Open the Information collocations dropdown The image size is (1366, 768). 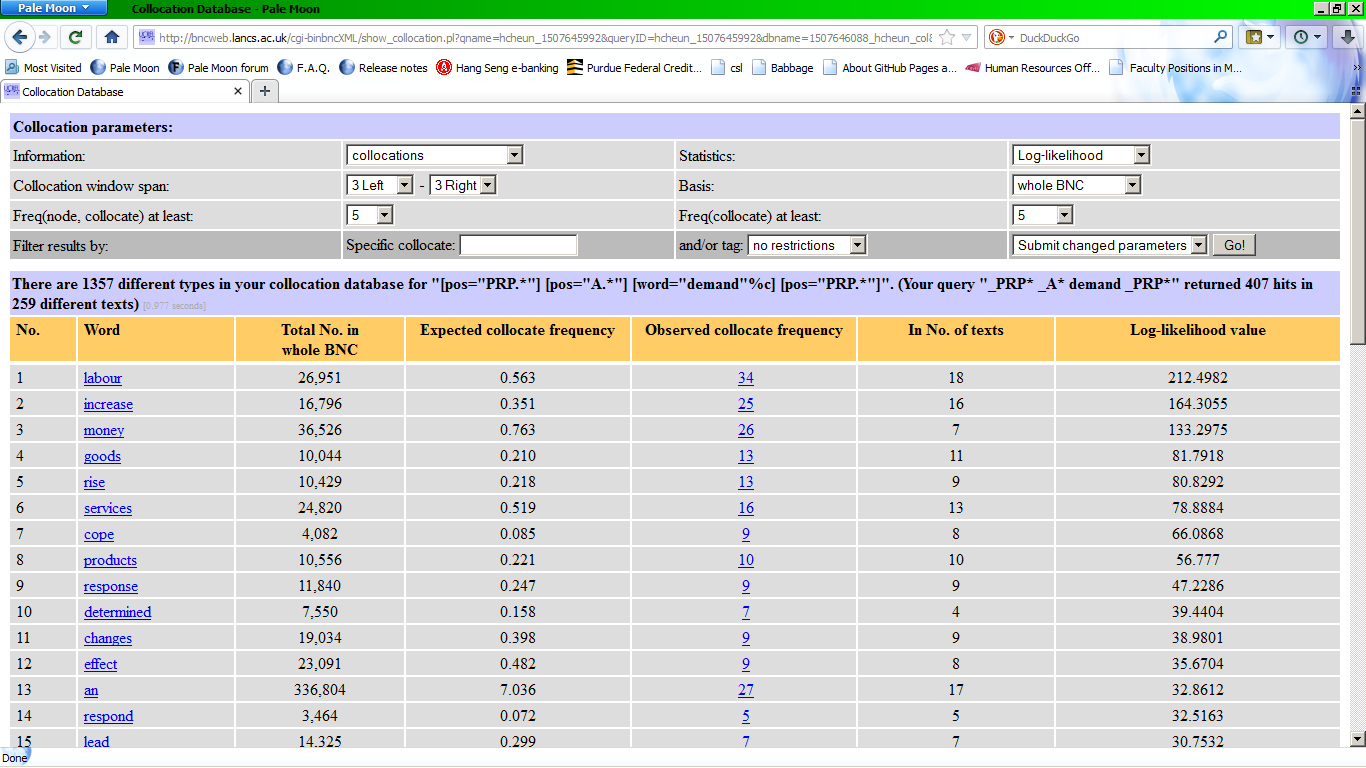(x=435, y=155)
